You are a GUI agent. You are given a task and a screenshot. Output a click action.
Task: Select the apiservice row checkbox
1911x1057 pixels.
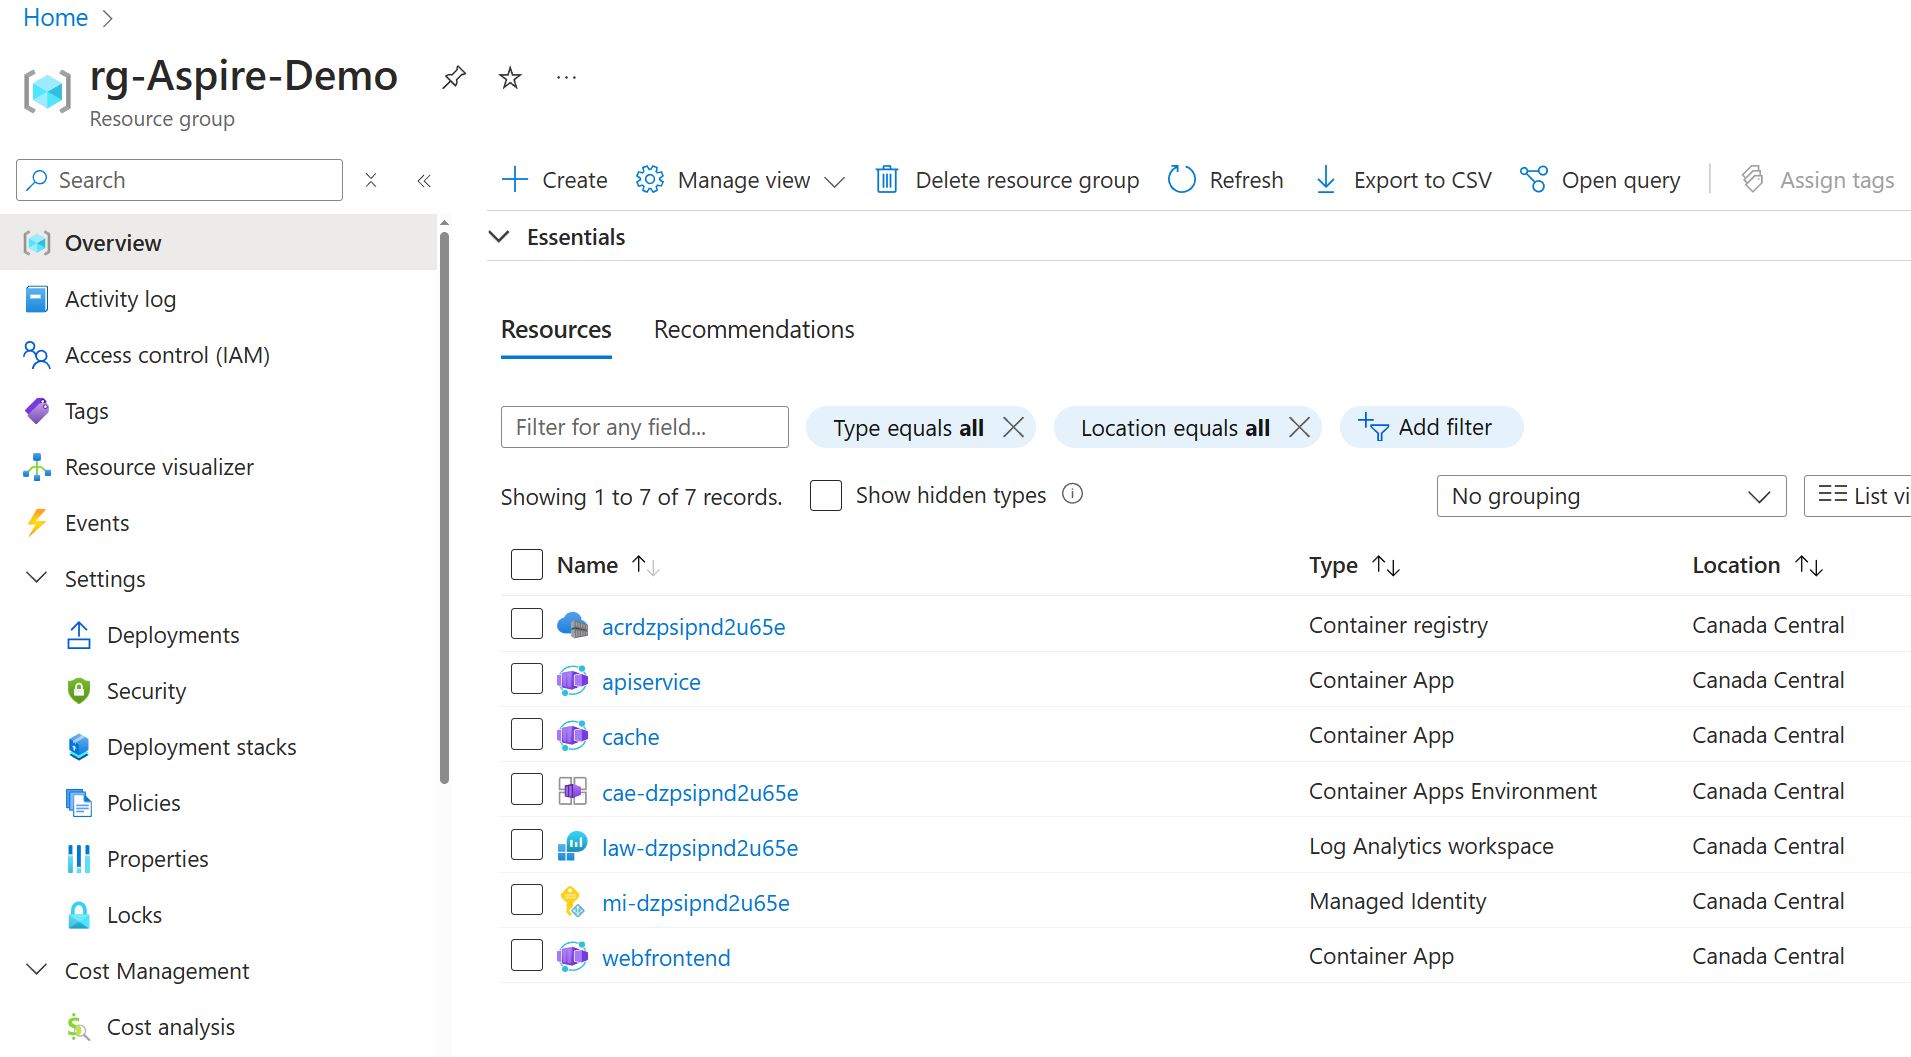[x=527, y=679]
